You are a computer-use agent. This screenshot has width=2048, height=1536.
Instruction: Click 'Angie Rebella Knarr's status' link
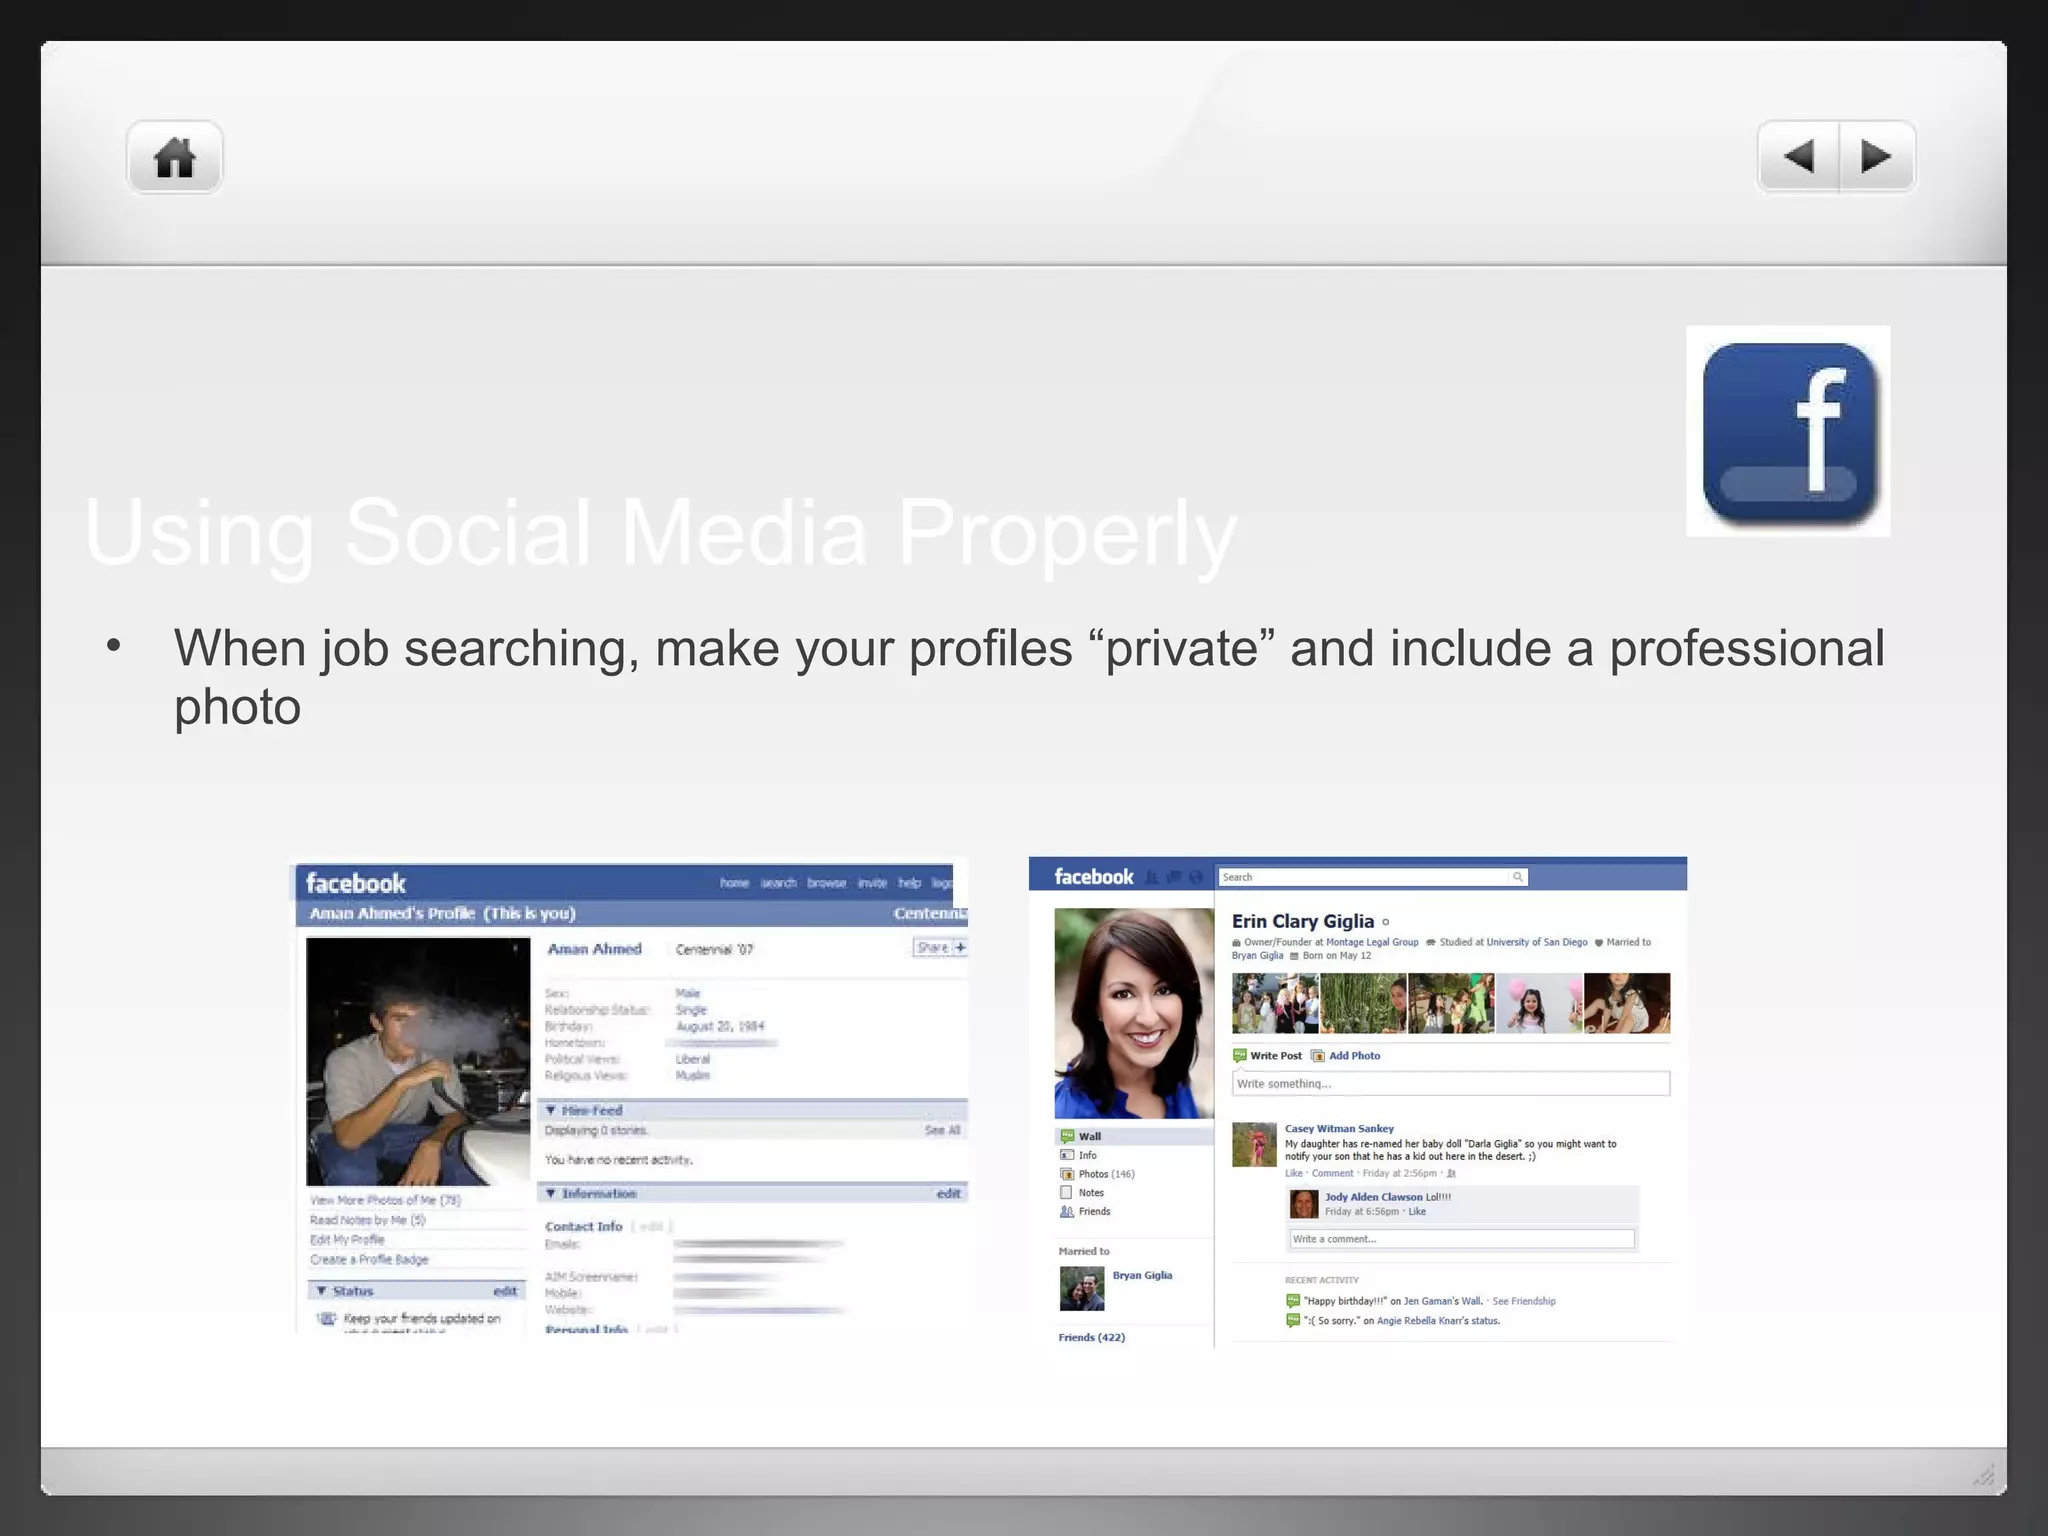point(1438,1321)
